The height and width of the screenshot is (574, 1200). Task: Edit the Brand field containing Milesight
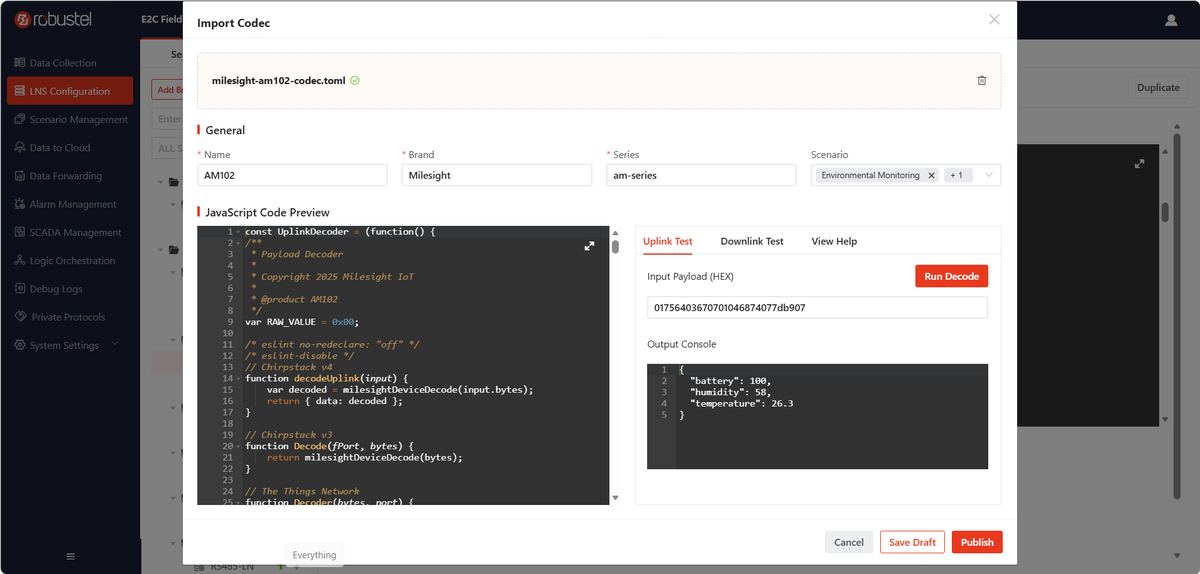(x=497, y=175)
